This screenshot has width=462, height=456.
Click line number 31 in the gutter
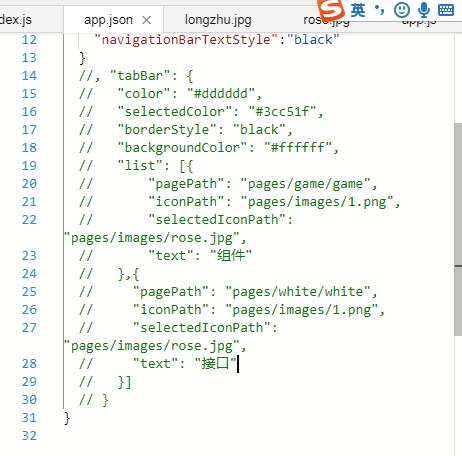pos(29,418)
